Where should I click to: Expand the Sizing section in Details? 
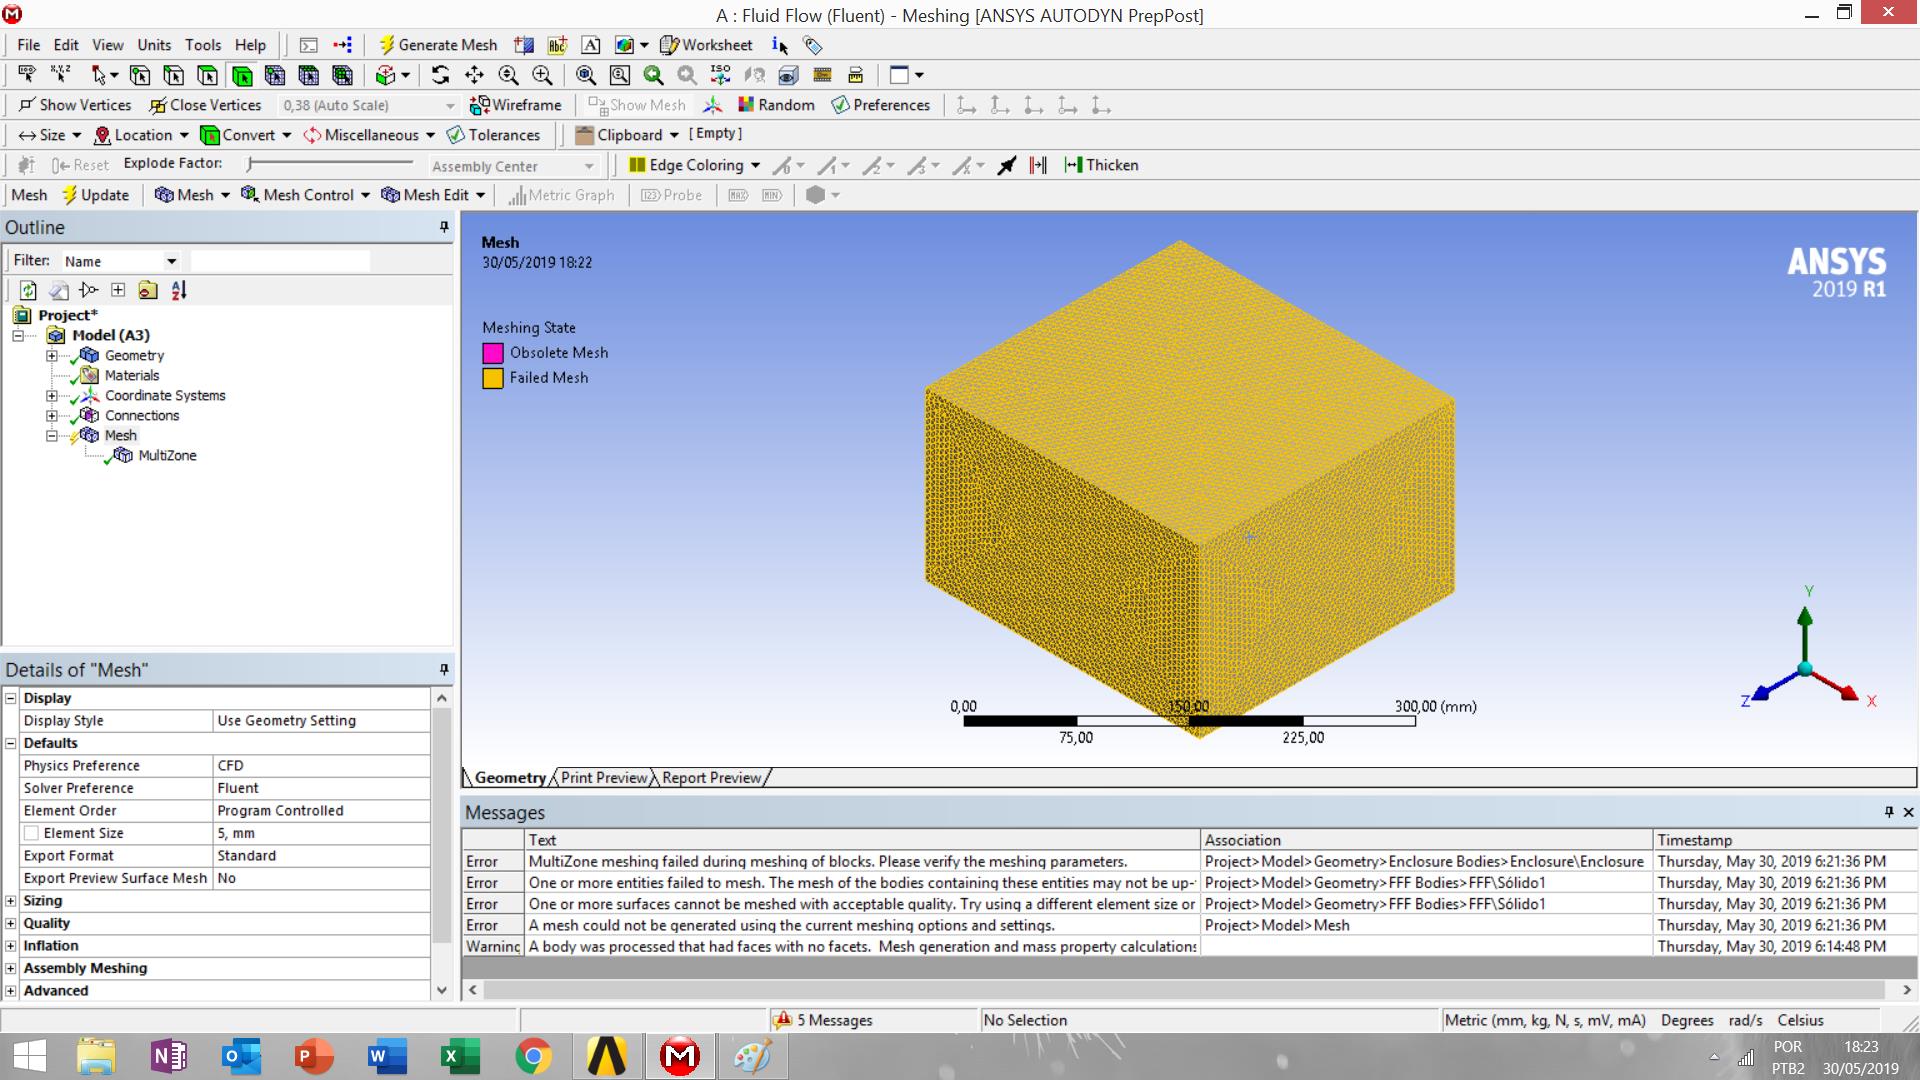coord(11,901)
